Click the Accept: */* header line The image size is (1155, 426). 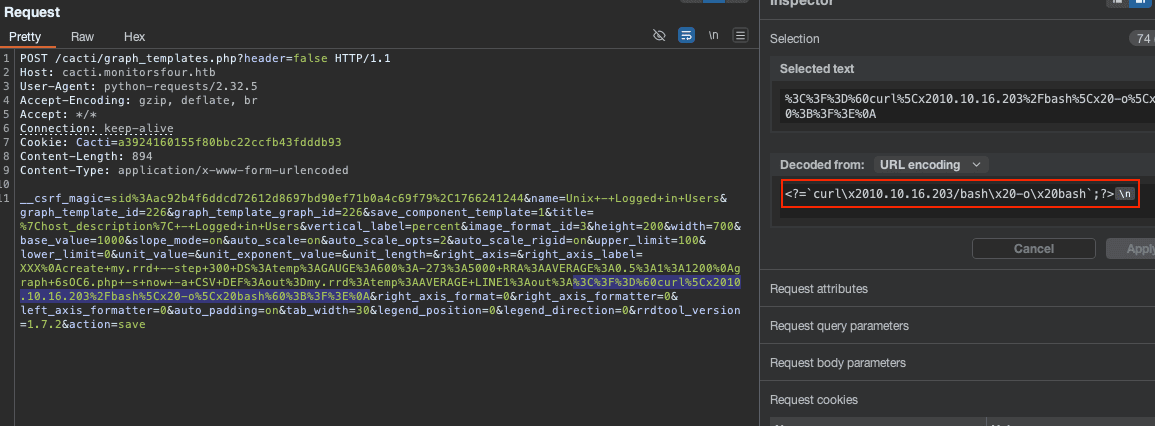tap(58, 114)
